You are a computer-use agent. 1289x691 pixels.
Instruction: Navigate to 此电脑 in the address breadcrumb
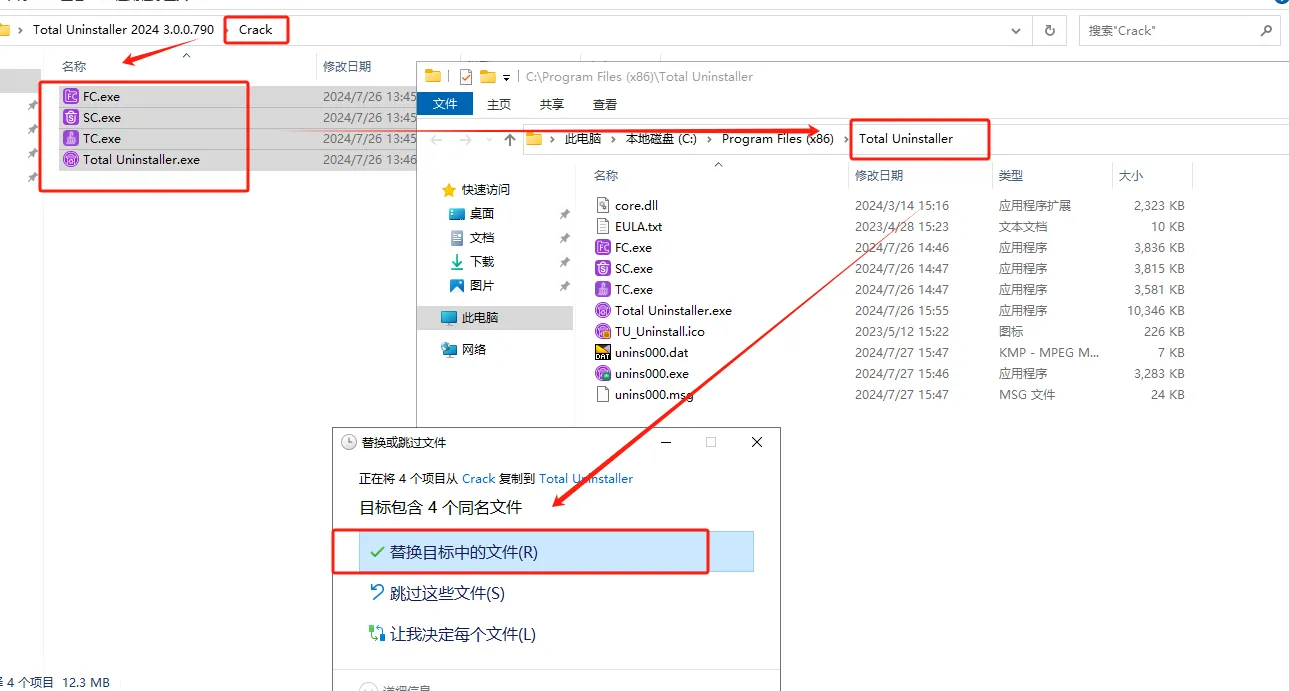coord(583,139)
